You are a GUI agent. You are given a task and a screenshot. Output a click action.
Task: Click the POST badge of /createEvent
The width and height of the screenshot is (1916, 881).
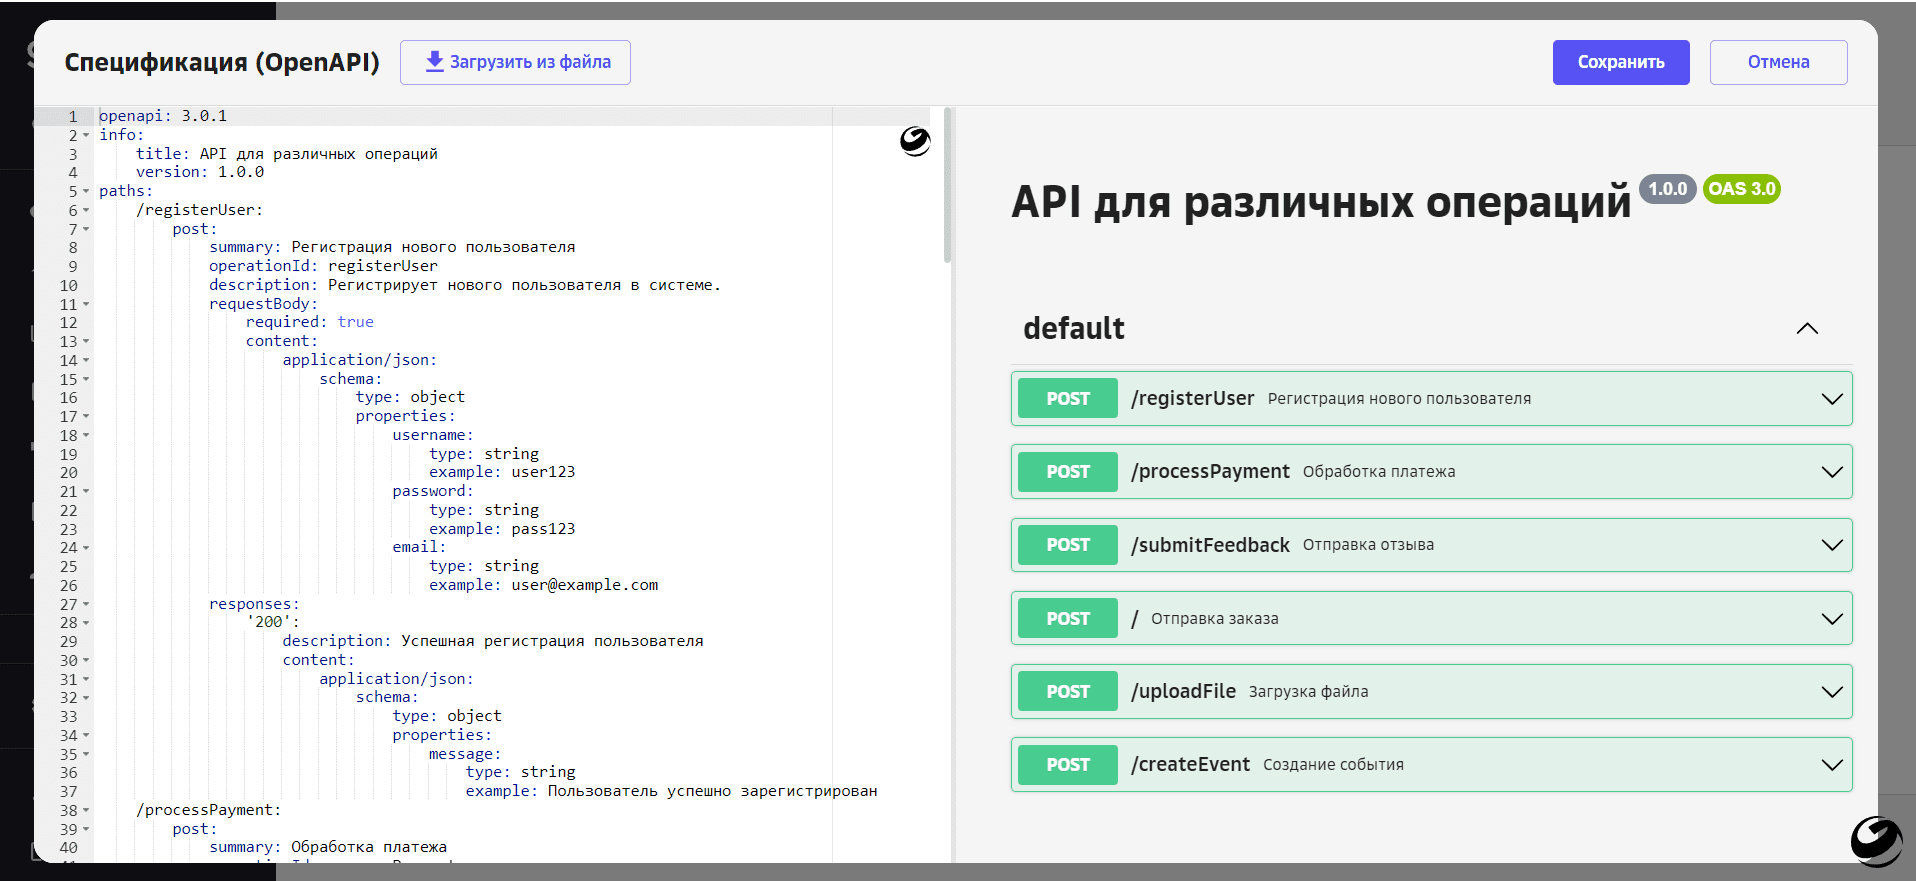pyautogui.click(x=1068, y=764)
